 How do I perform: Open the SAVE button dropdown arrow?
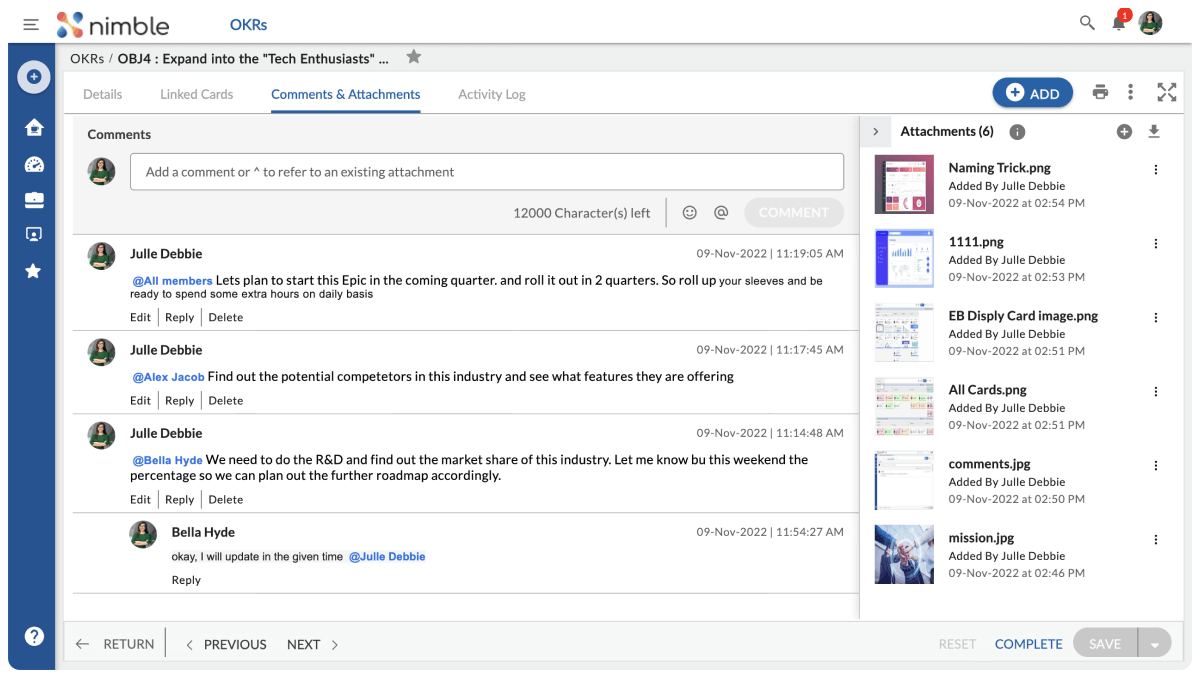1157,643
